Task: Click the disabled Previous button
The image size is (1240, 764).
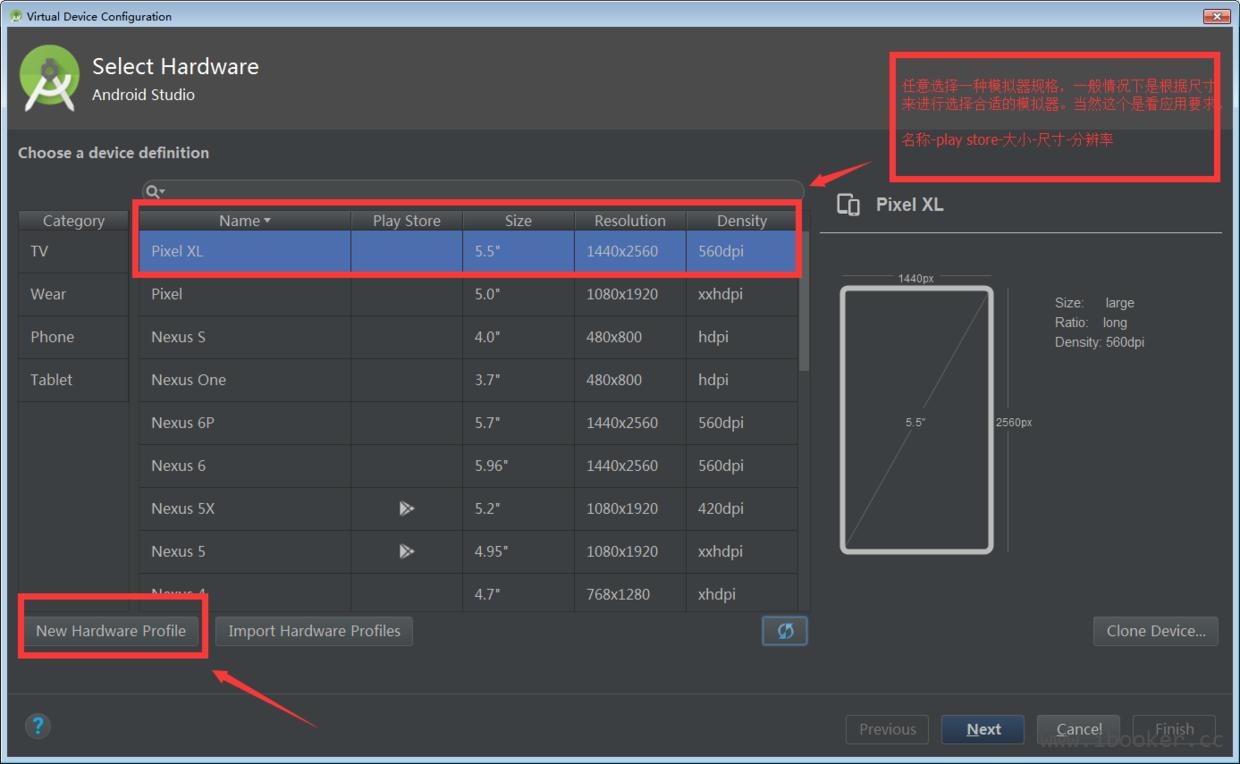Action: coord(887,729)
